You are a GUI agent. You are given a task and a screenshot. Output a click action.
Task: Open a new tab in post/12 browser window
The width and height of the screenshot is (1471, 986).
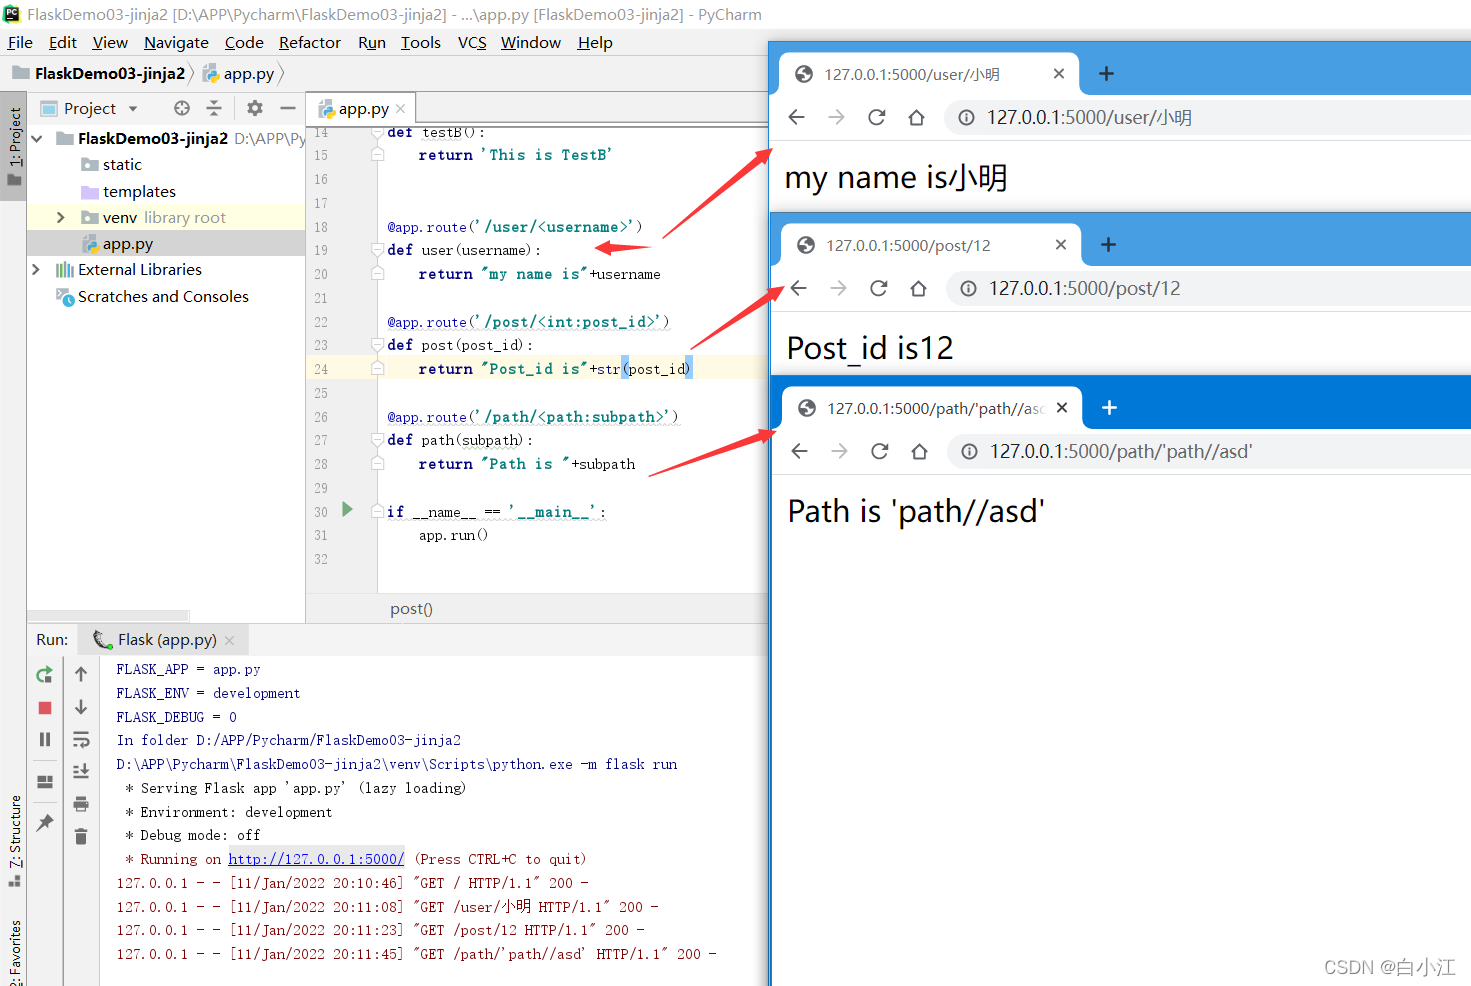click(x=1108, y=245)
